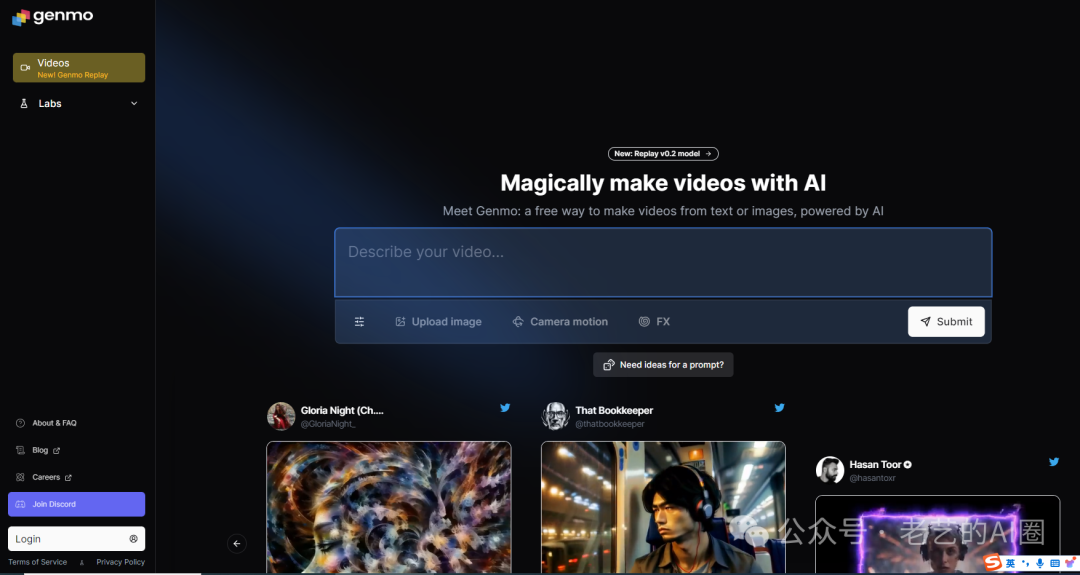The height and width of the screenshot is (575, 1080).
Task: Click the left arrow carousel button
Action: 237,543
